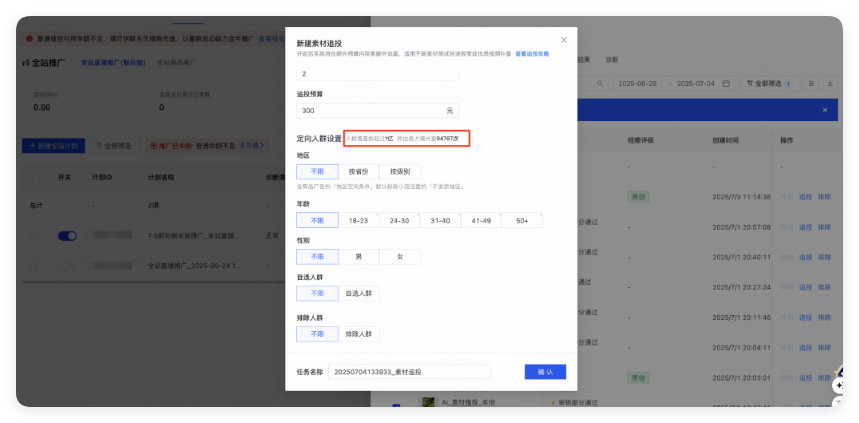859x423 pixels.
Task: Click the 创建时间 column header
Action: coord(725,140)
